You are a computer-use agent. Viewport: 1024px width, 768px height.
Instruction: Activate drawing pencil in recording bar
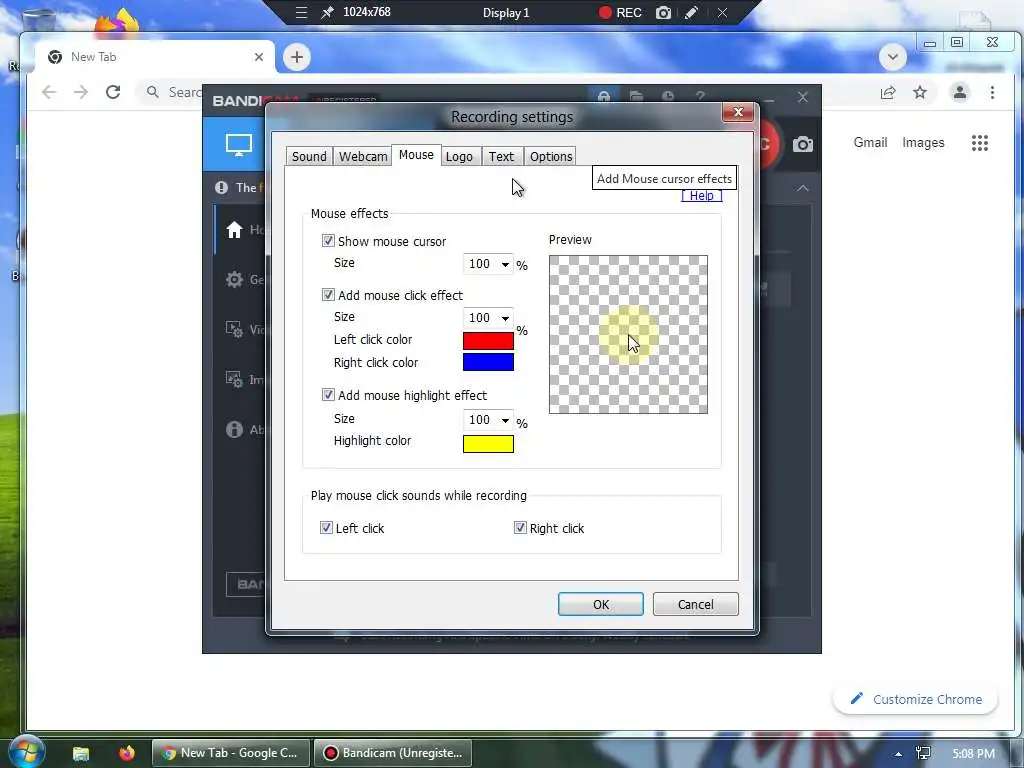tap(691, 12)
